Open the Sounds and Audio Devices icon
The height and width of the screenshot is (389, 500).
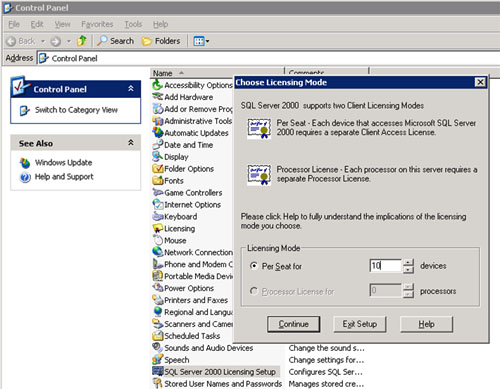[x=157, y=348]
